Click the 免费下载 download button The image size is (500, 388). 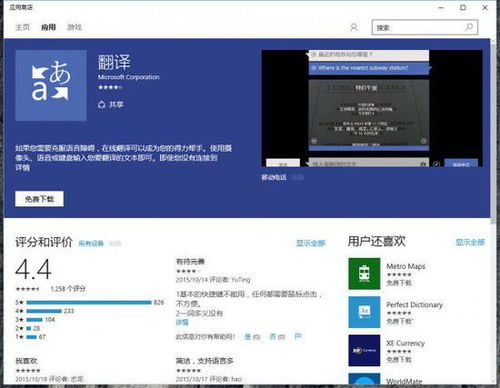tap(39, 199)
